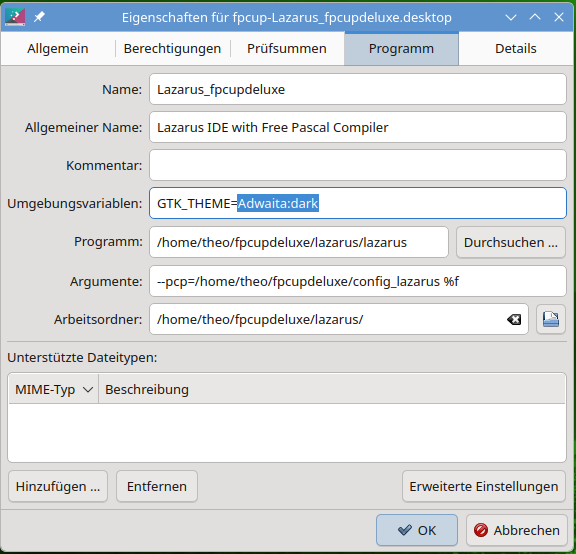The height and width of the screenshot is (554, 576).
Task: Cancel with the Abbrechen button
Action: 517,530
